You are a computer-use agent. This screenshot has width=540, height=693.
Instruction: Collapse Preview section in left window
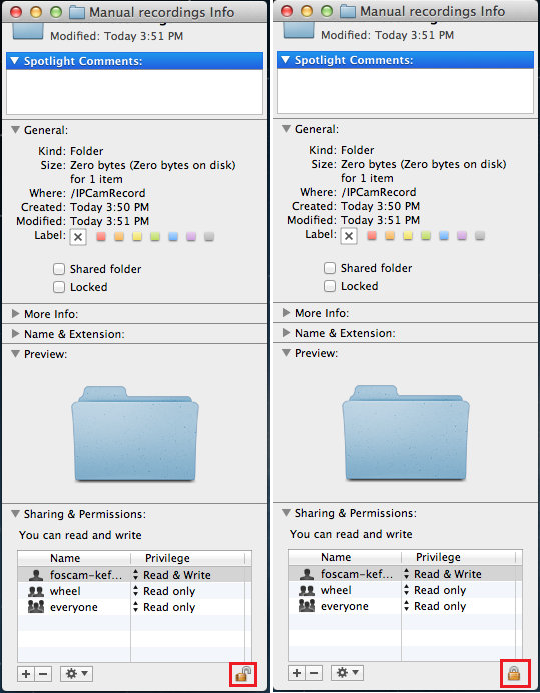click(x=15, y=354)
